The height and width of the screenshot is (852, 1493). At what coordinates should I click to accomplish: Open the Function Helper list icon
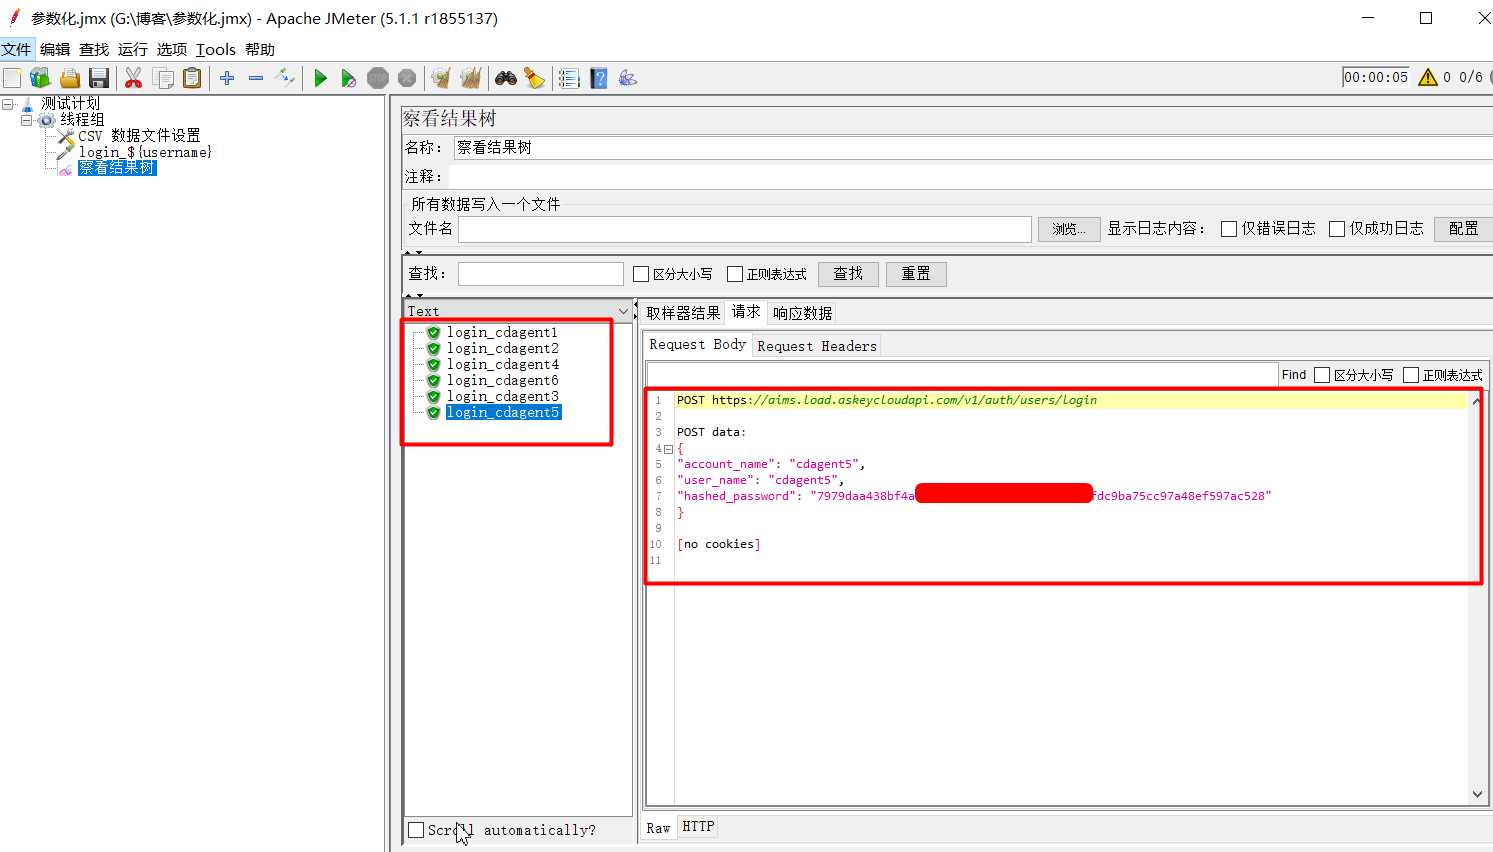click(569, 78)
